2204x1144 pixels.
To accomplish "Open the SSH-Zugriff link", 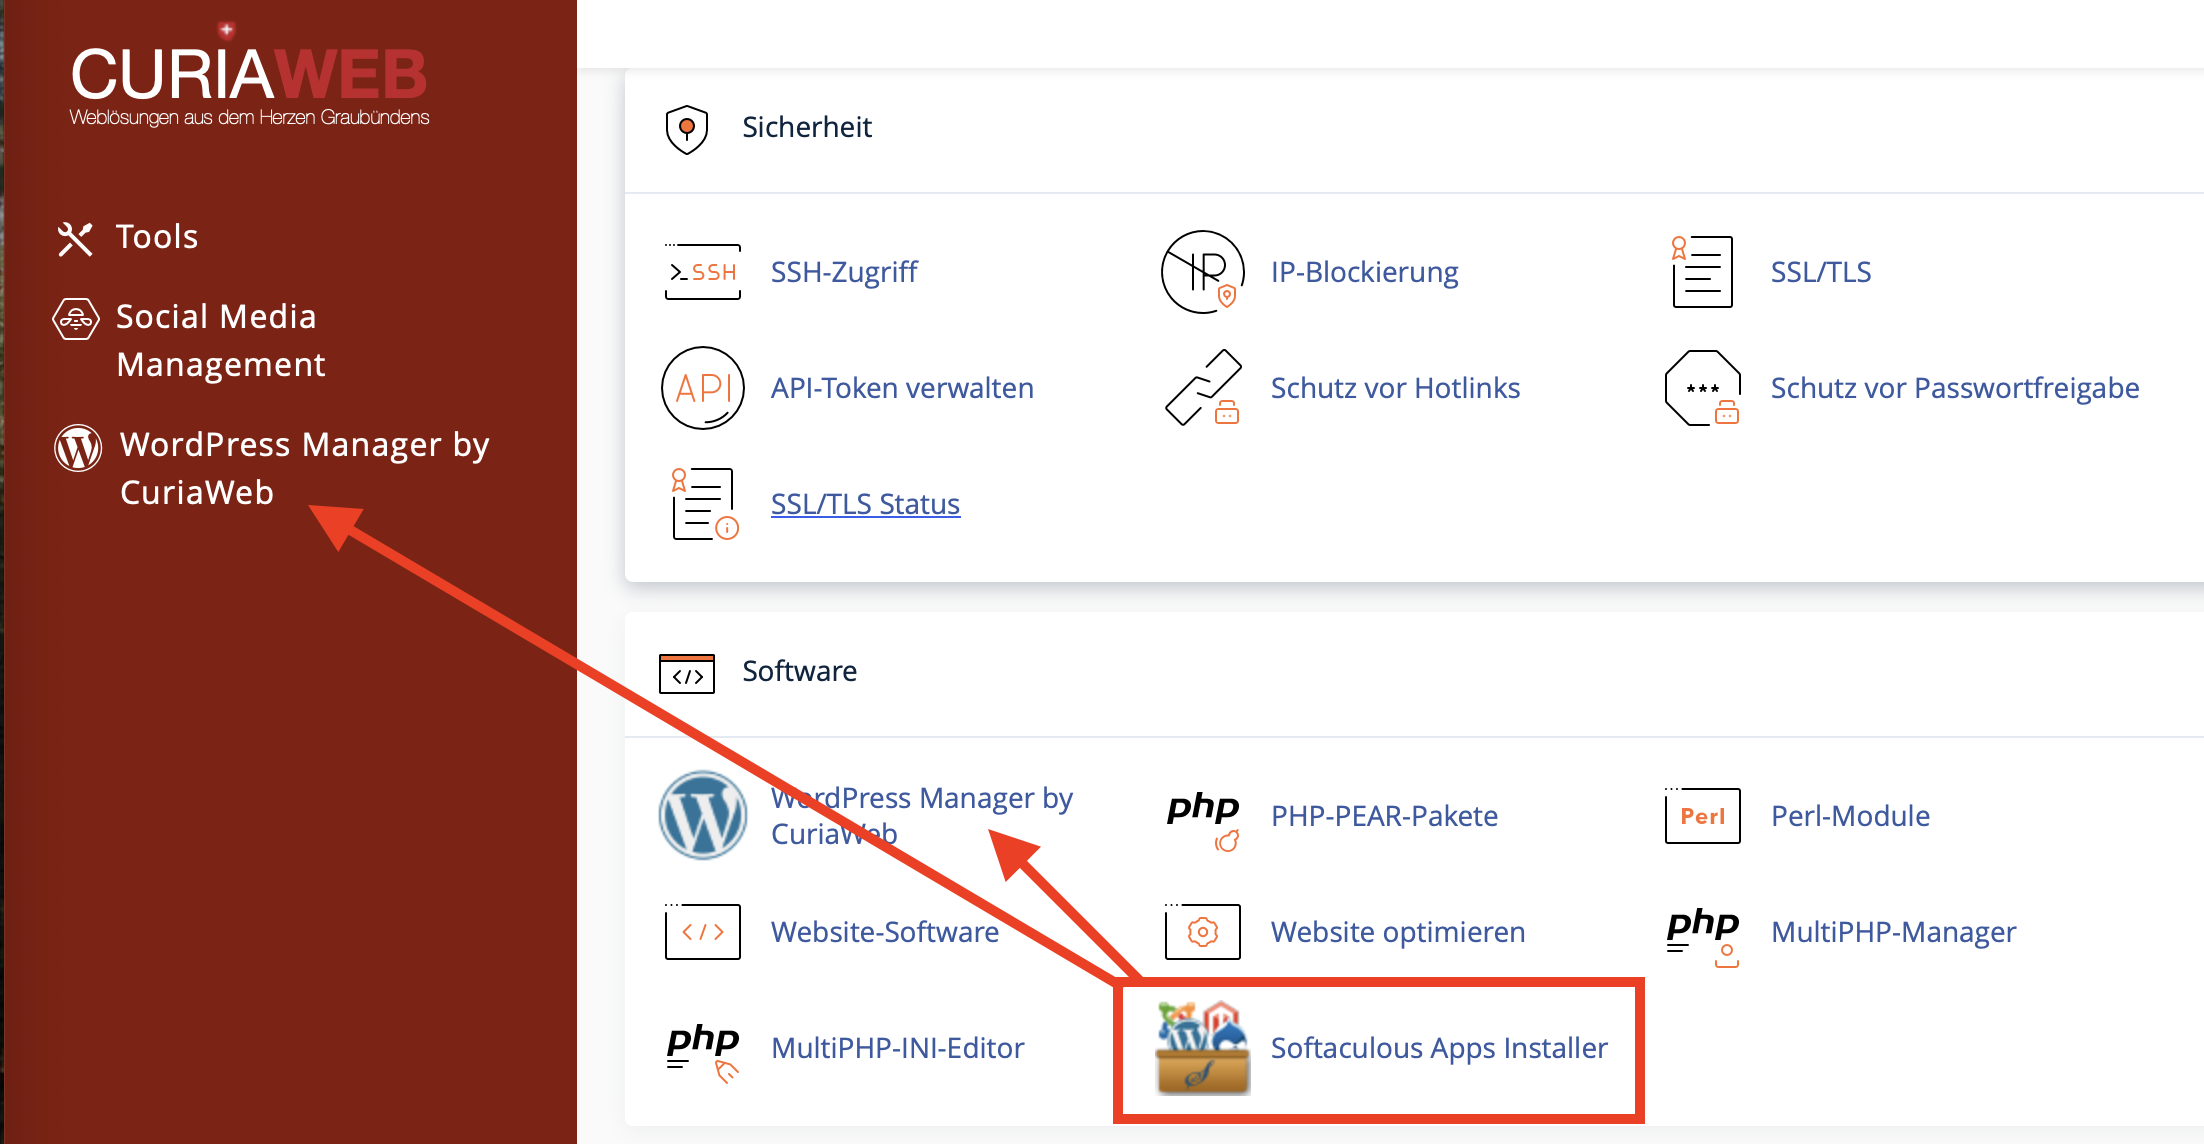I will tap(844, 272).
